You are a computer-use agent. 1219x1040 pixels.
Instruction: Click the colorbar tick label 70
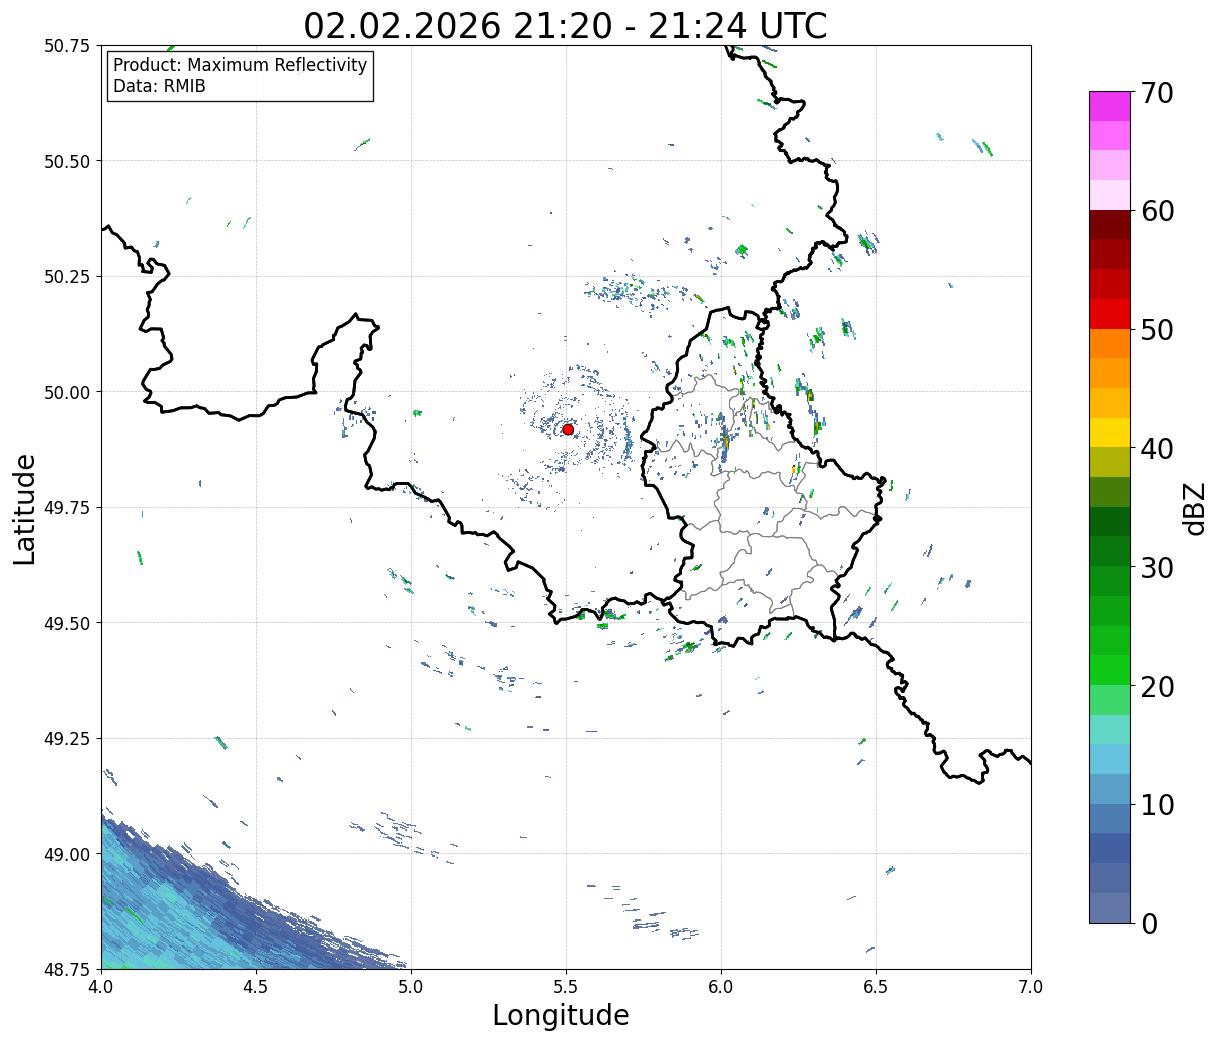click(1157, 93)
